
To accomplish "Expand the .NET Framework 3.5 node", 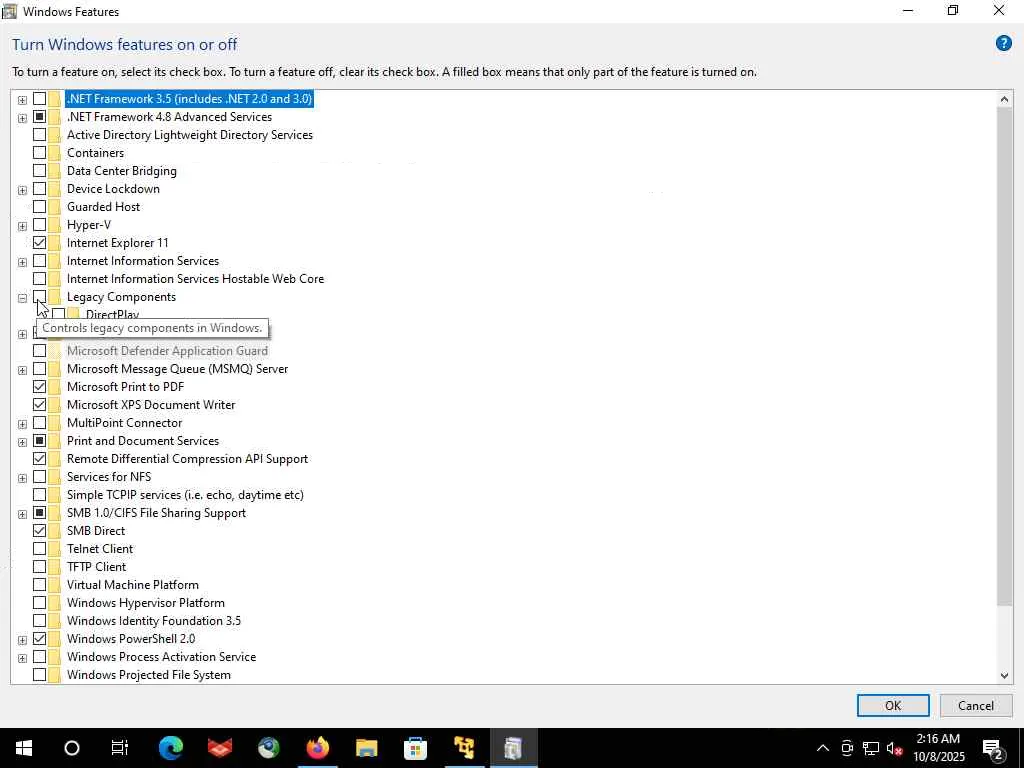I will 22,100.
